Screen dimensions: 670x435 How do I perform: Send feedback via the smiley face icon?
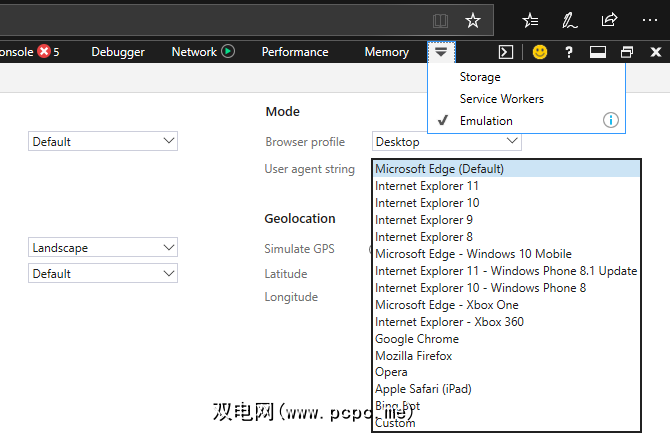pos(540,52)
